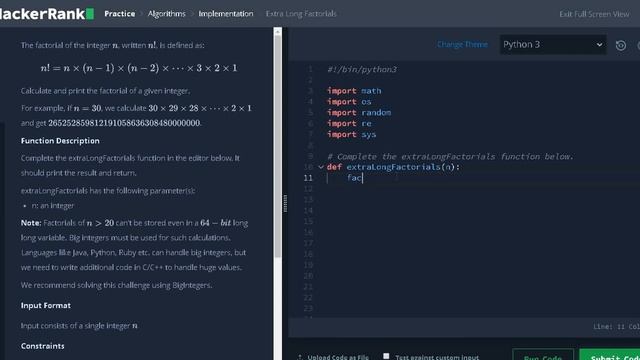Click the n! factorial formula

point(139,68)
